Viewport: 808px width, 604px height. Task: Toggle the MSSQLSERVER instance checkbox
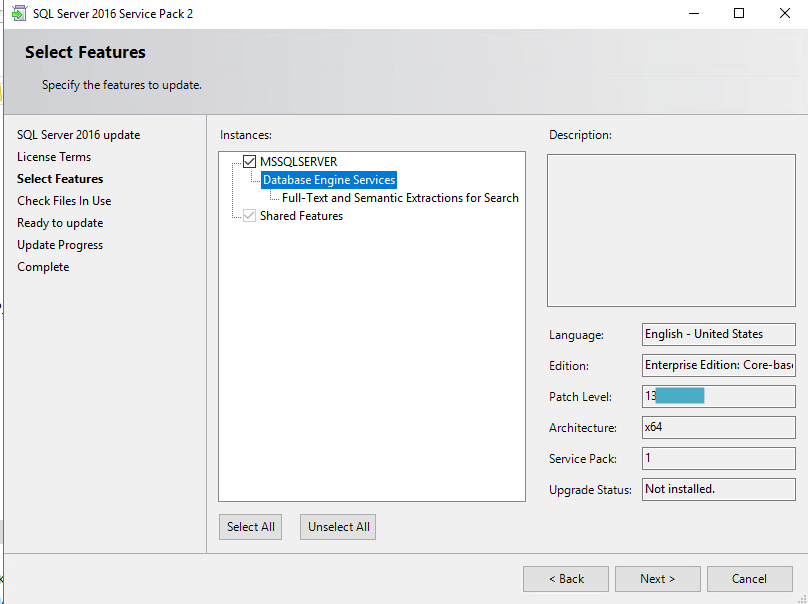tap(249, 161)
